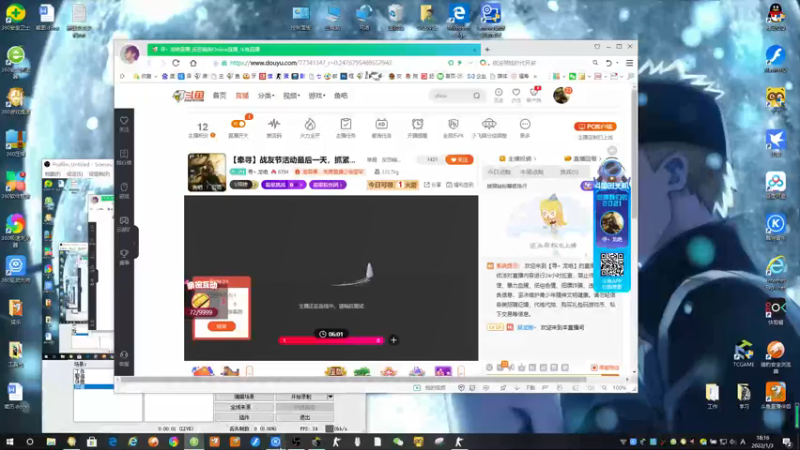This screenshot has height=450, width=800.
Task: Click the Douyu site logo
Action: [x=188, y=95]
